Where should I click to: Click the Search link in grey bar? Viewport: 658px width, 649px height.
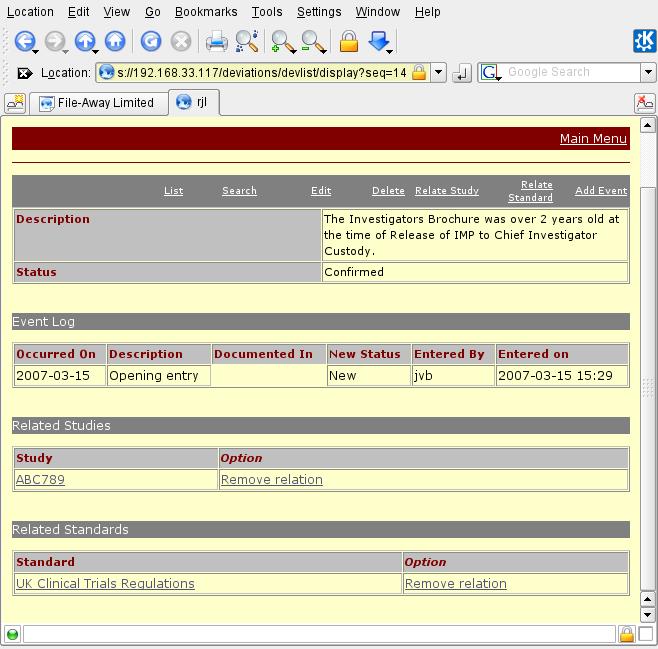(x=239, y=190)
